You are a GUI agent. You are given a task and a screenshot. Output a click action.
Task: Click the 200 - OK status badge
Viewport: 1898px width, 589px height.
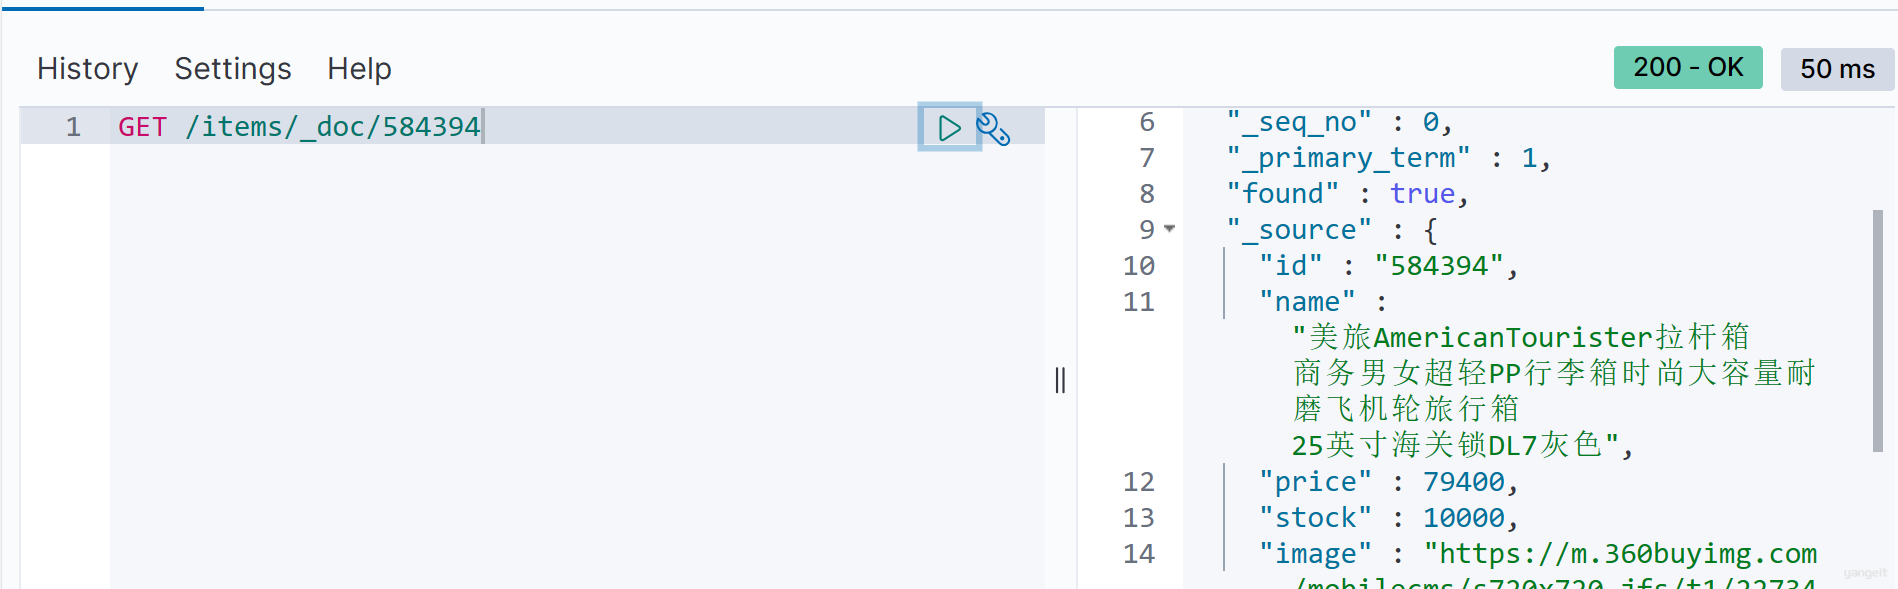(1687, 68)
